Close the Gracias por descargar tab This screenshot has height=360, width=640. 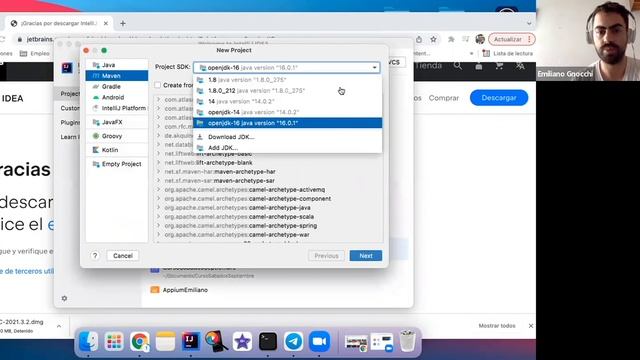(106, 23)
